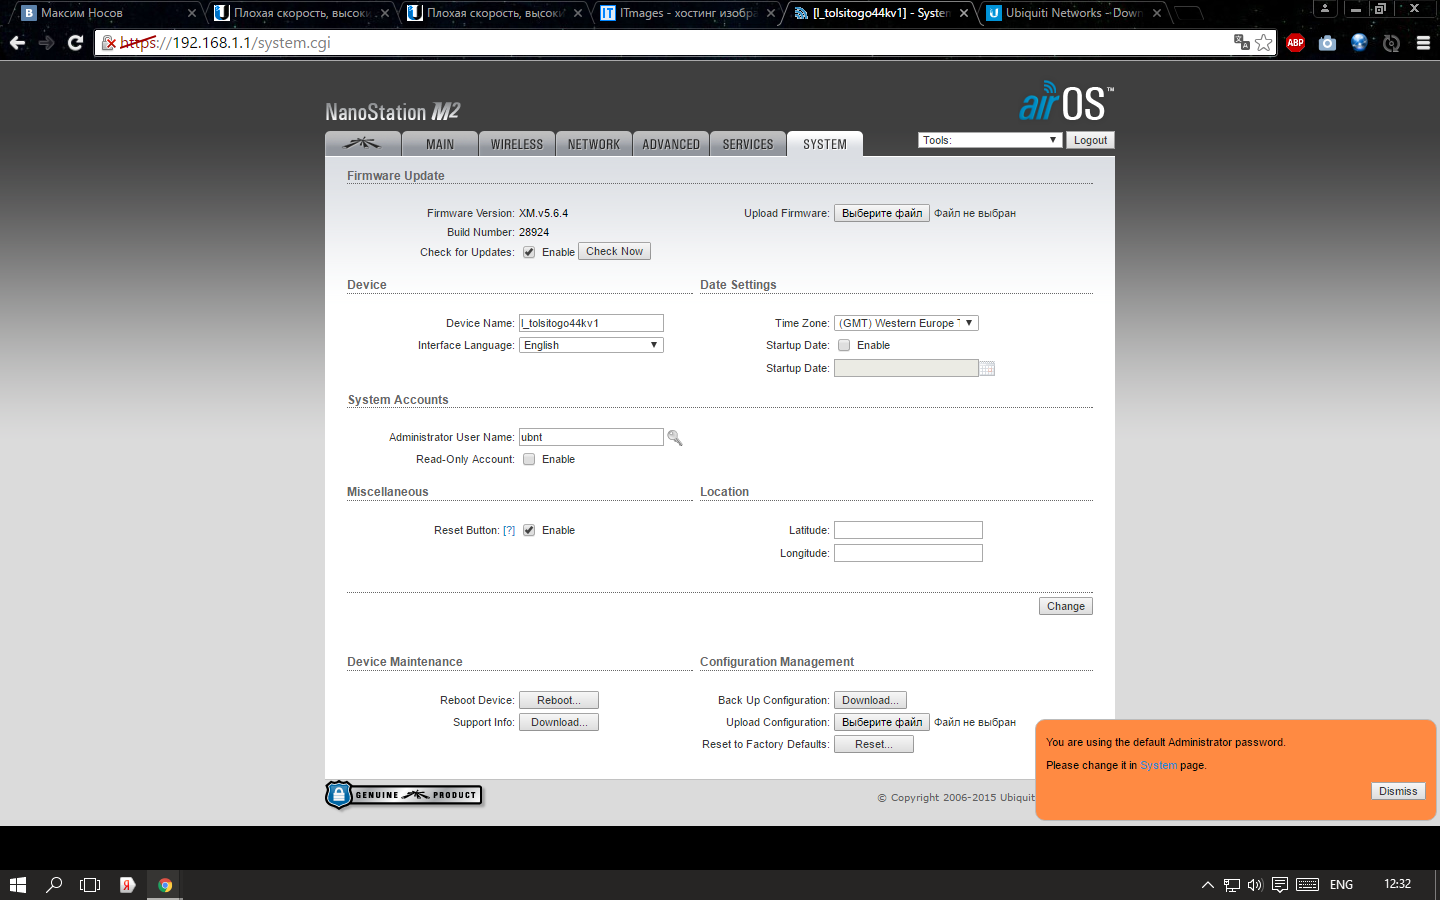This screenshot has width=1440, height=900.
Task: Open Windows Start menu
Action: (x=17, y=885)
